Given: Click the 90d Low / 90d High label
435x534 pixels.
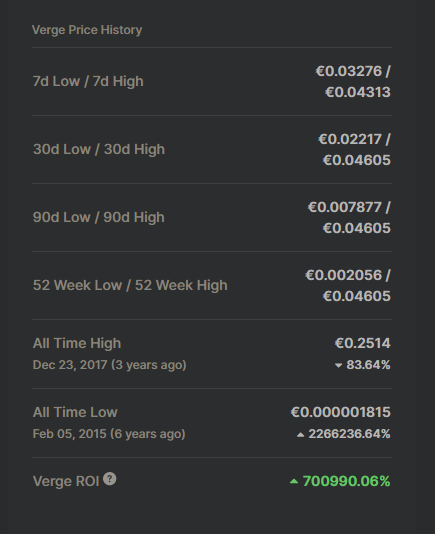Looking at the screenshot, I should point(99,217).
